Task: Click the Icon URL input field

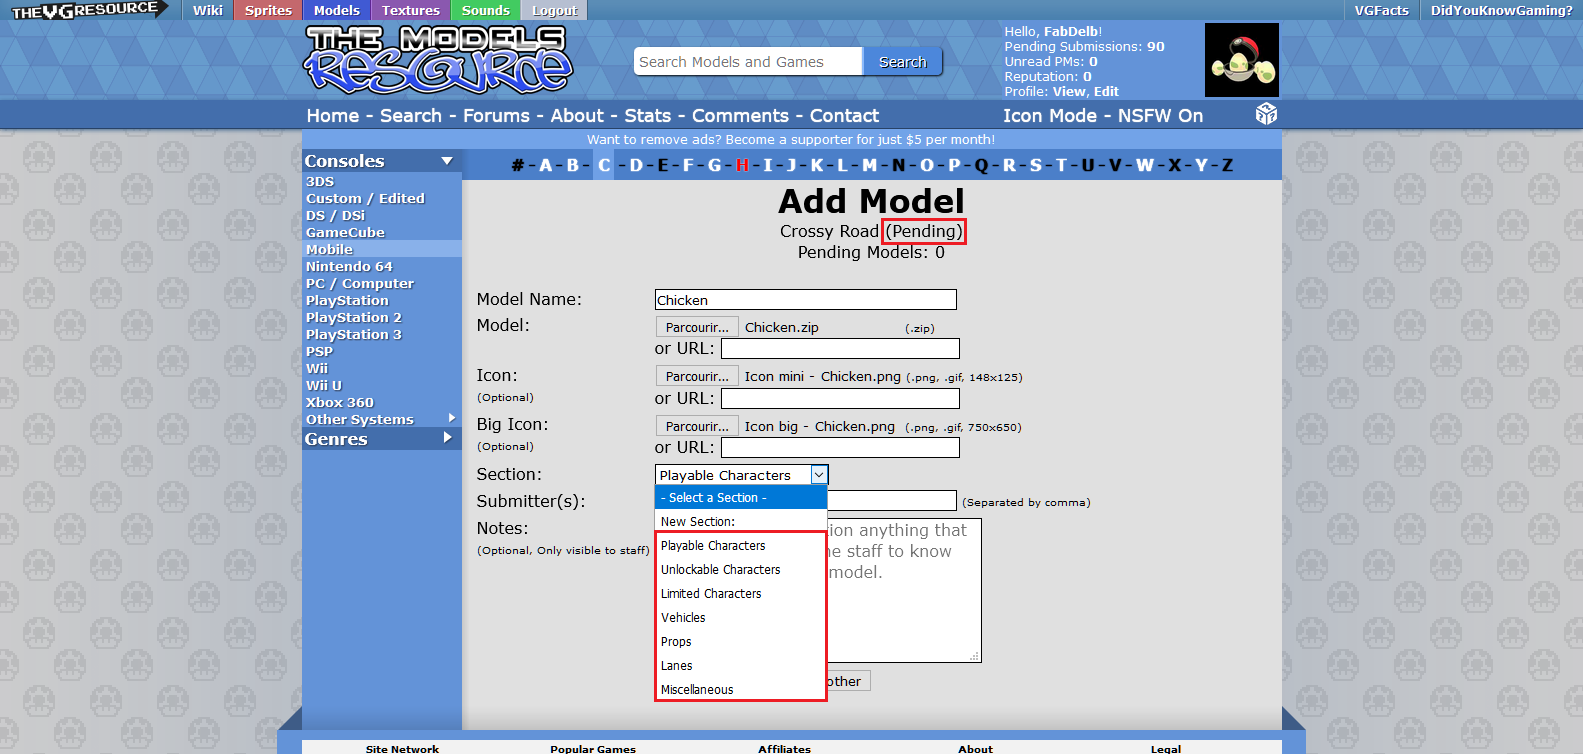Action: (840, 398)
